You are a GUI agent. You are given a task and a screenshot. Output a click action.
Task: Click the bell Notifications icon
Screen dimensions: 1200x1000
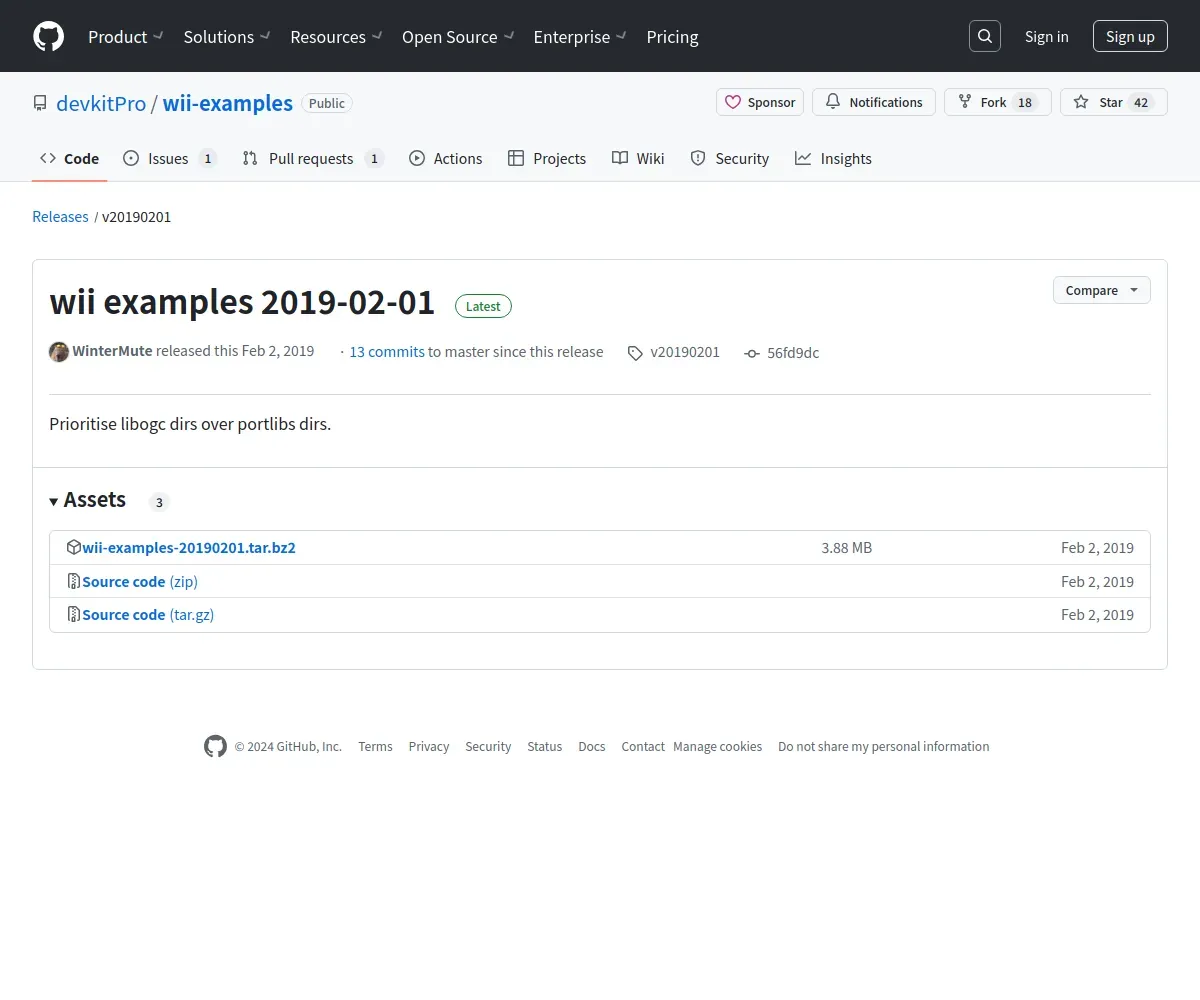(833, 102)
